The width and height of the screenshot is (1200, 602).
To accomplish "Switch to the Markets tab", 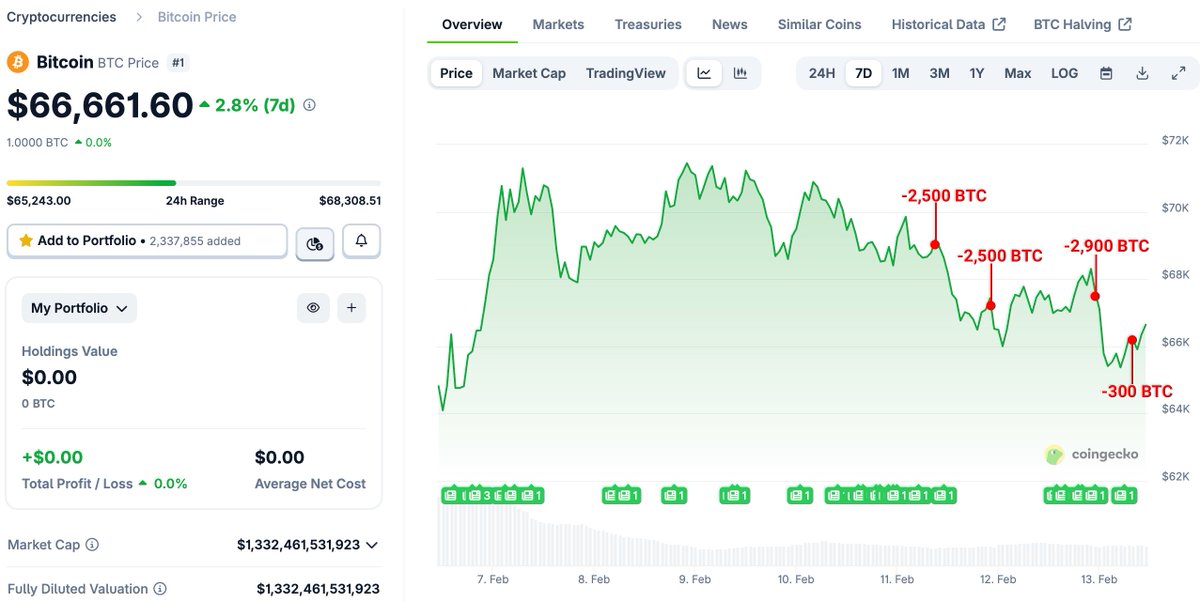I will coord(558,24).
